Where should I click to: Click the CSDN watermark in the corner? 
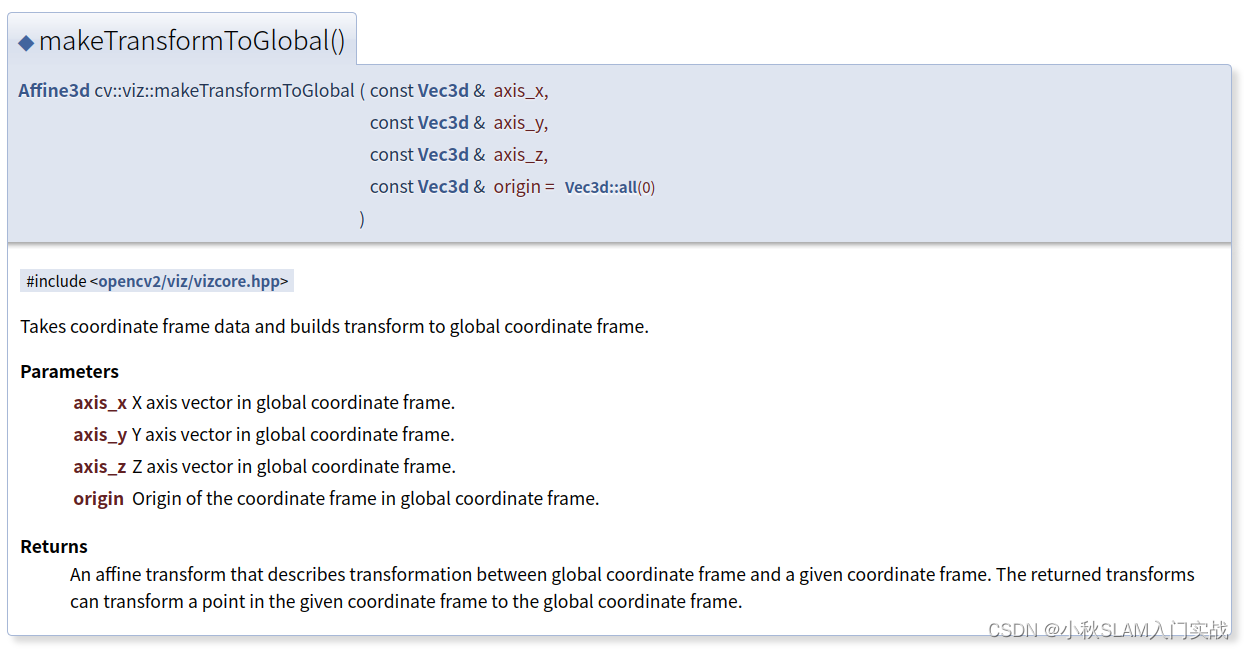pos(1108,630)
